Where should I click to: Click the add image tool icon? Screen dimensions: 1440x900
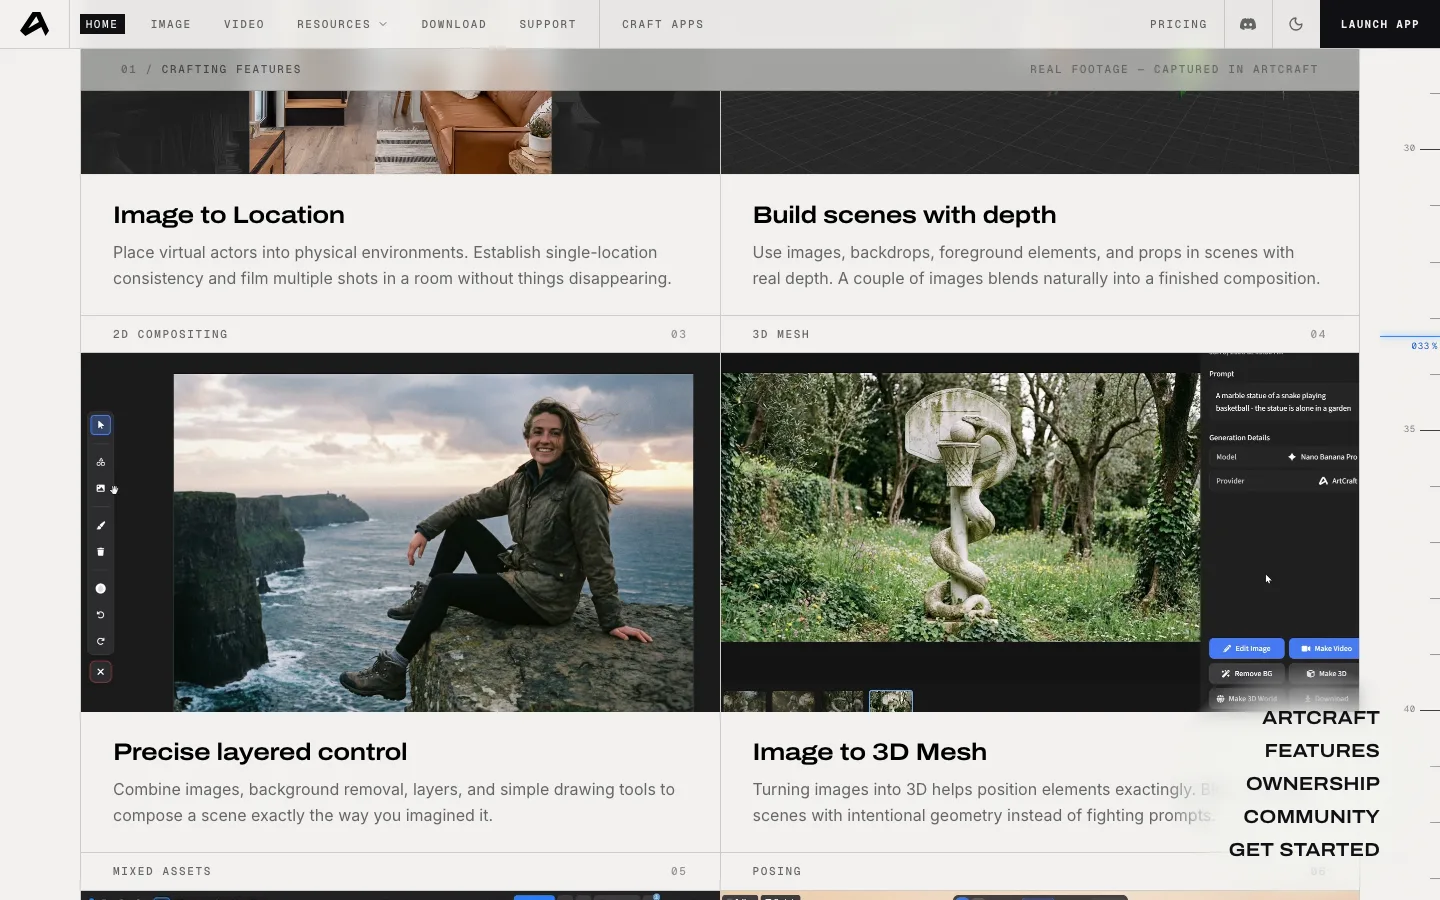click(x=101, y=488)
